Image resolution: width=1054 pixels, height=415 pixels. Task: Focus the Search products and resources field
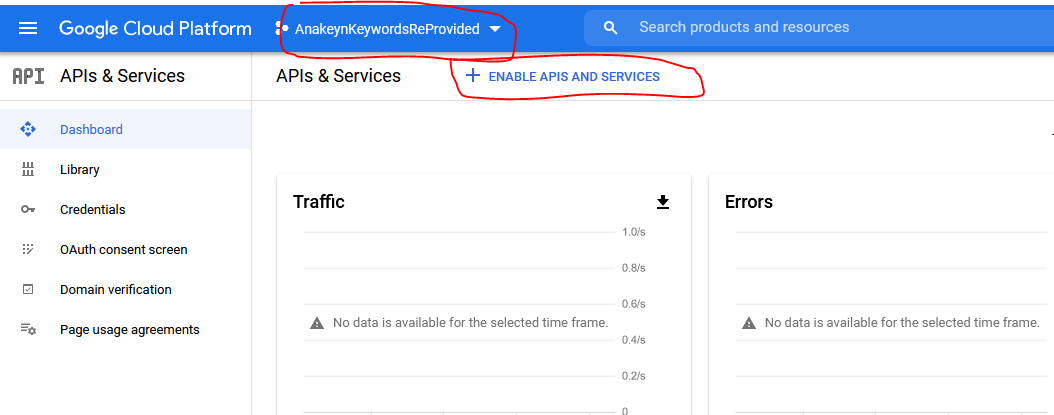tap(819, 28)
